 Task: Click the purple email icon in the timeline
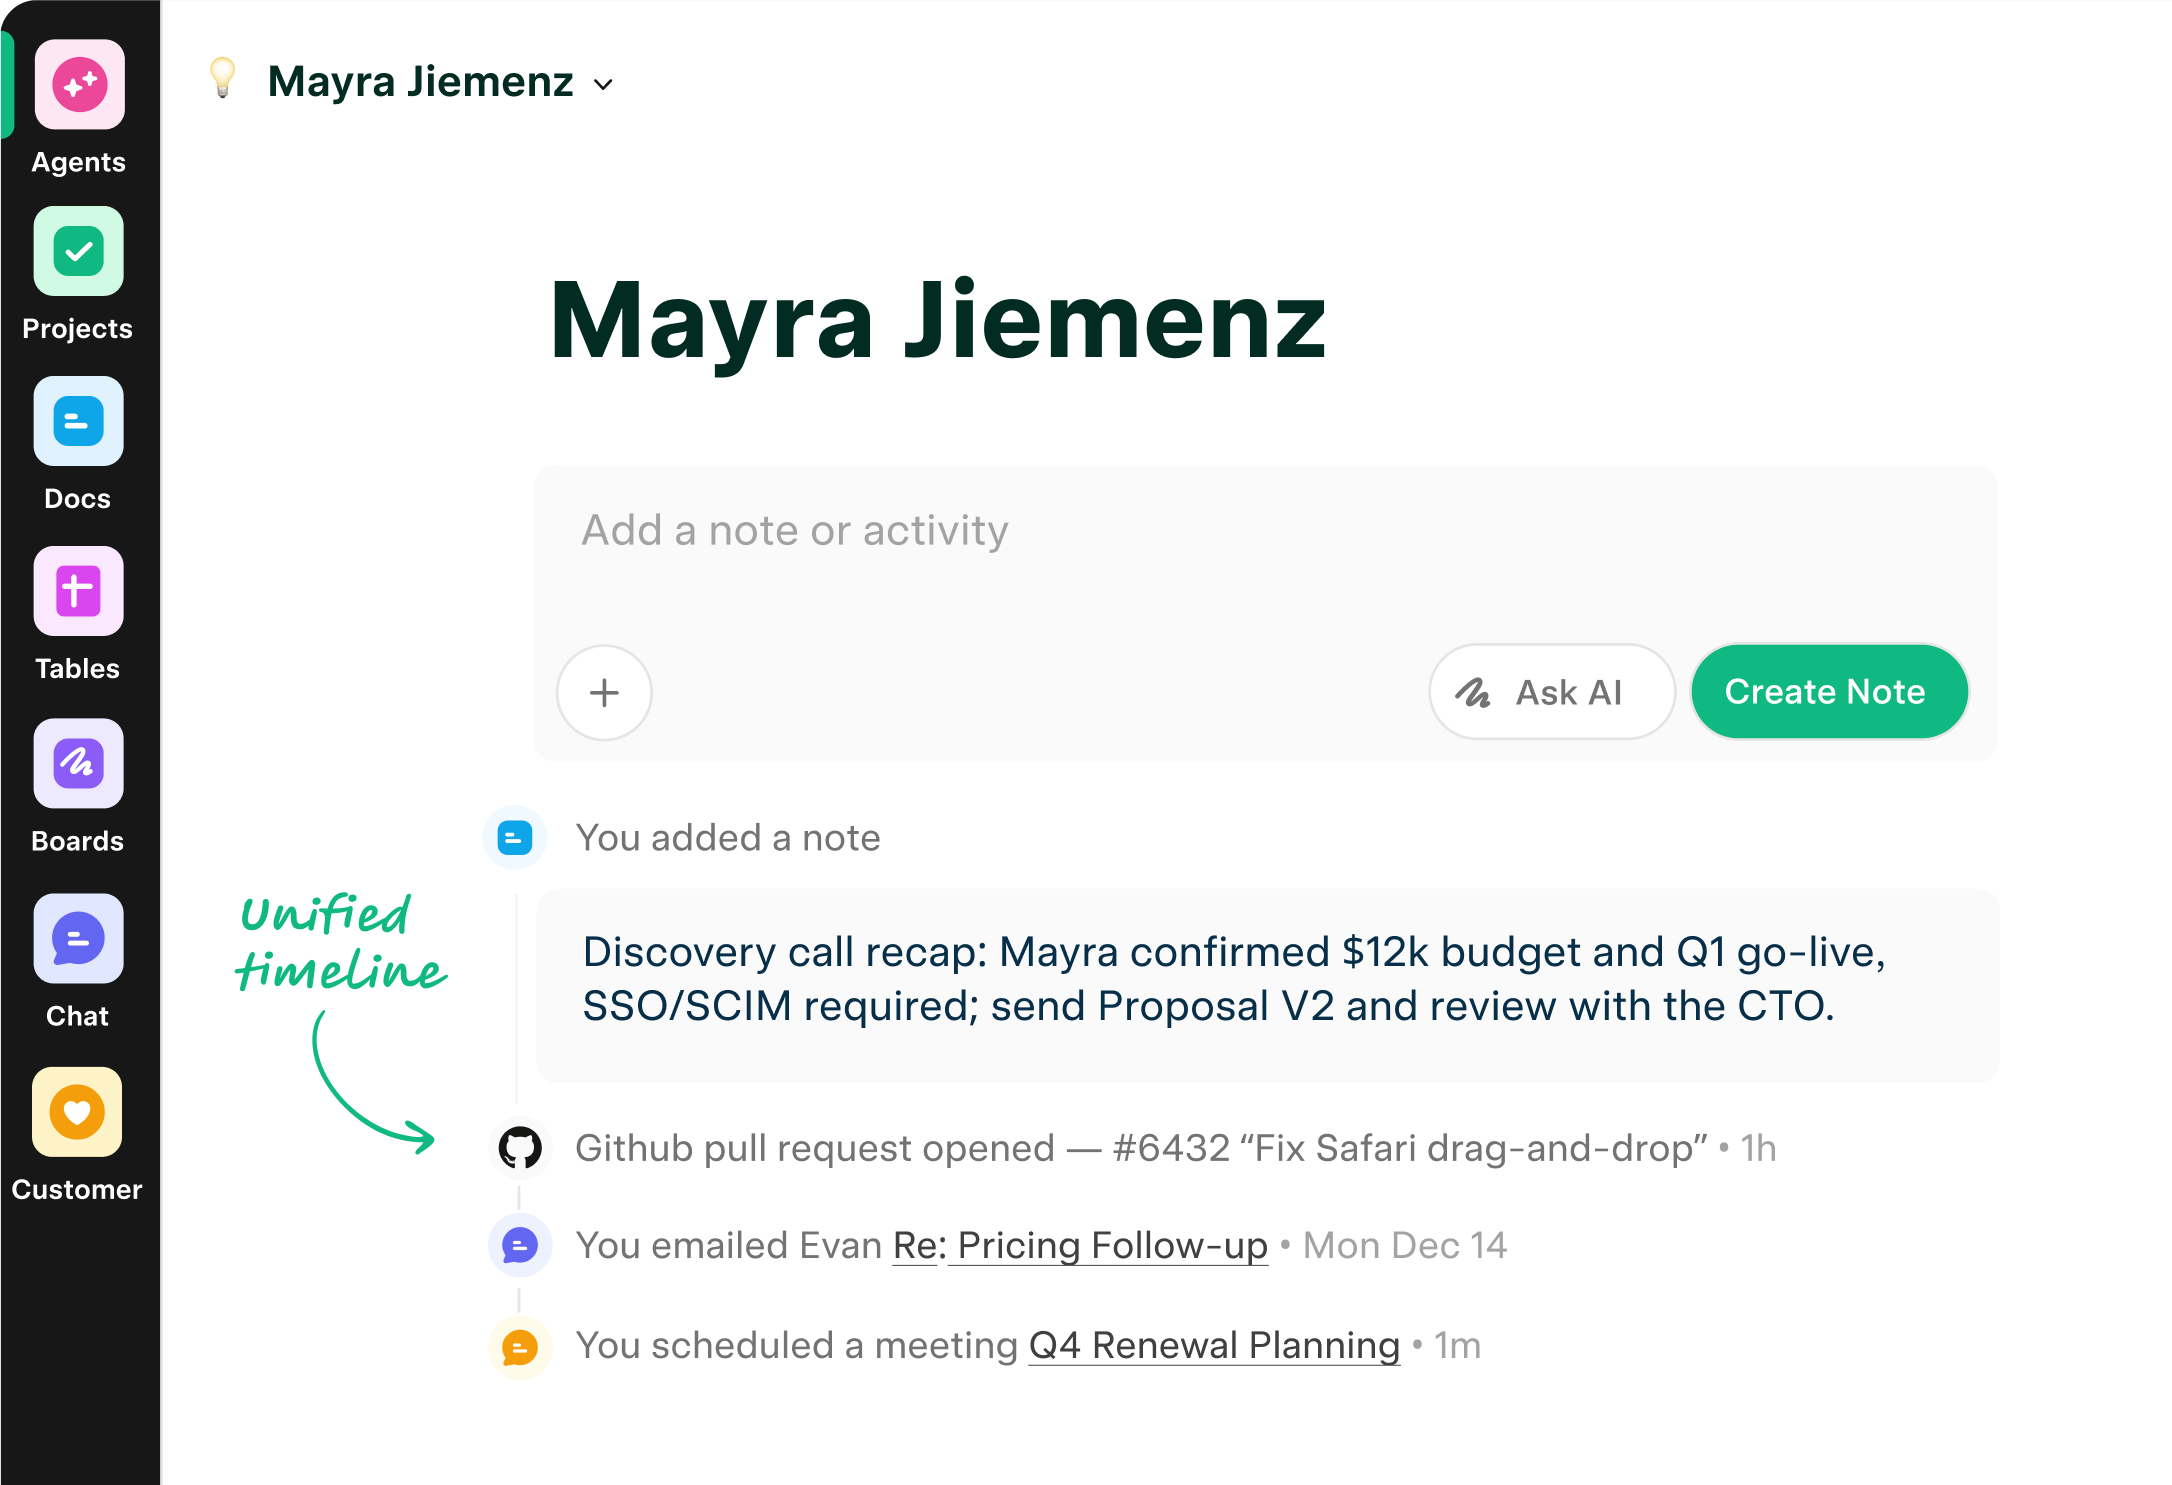tap(520, 1246)
